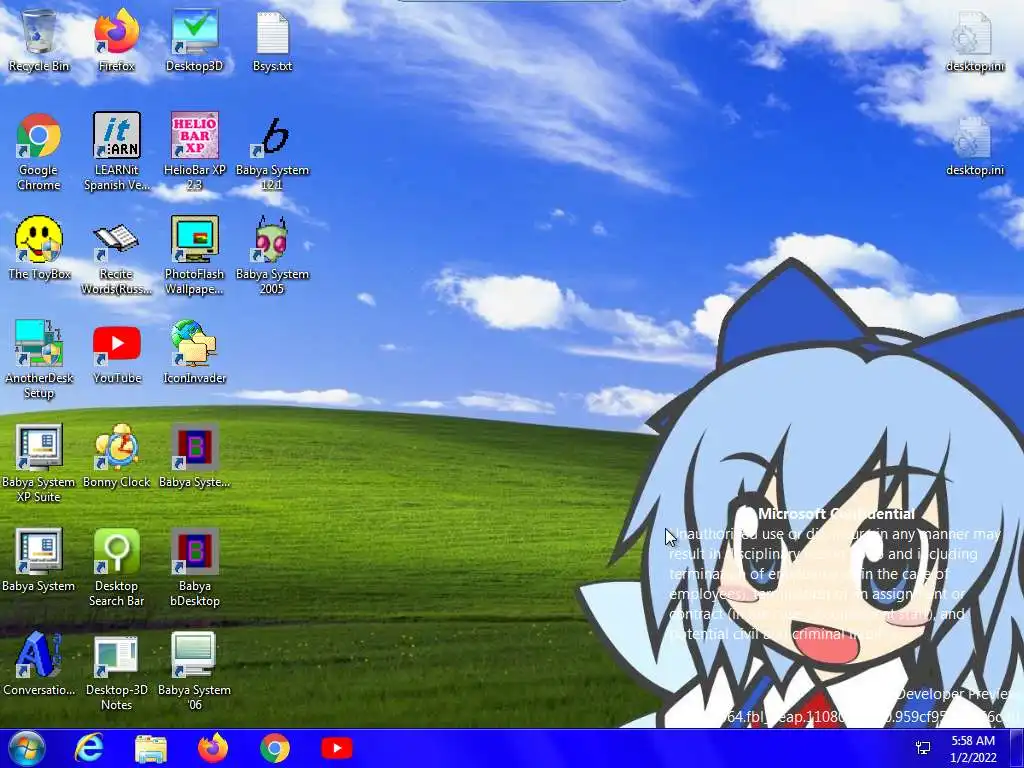Image resolution: width=1024 pixels, height=768 pixels.
Task: Select the Bsys.txt file icon
Action: click(272, 40)
